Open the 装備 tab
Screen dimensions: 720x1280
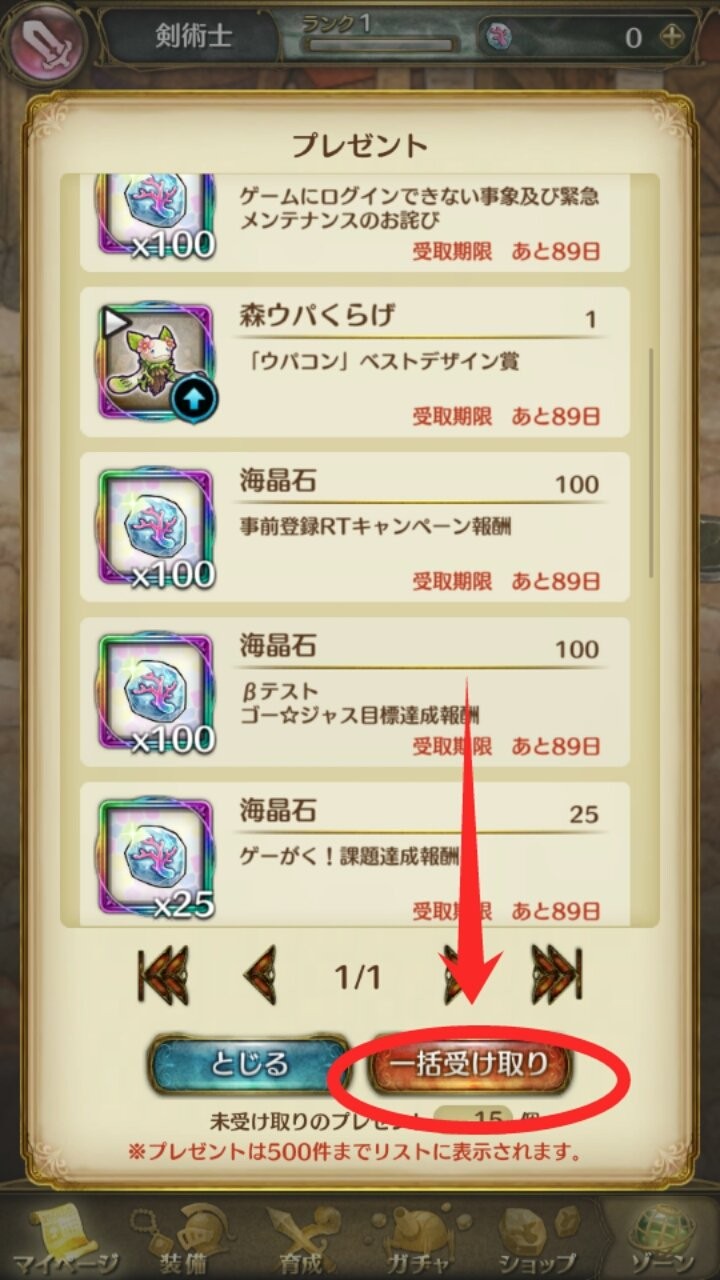pyautogui.click(x=184, y=1238)
